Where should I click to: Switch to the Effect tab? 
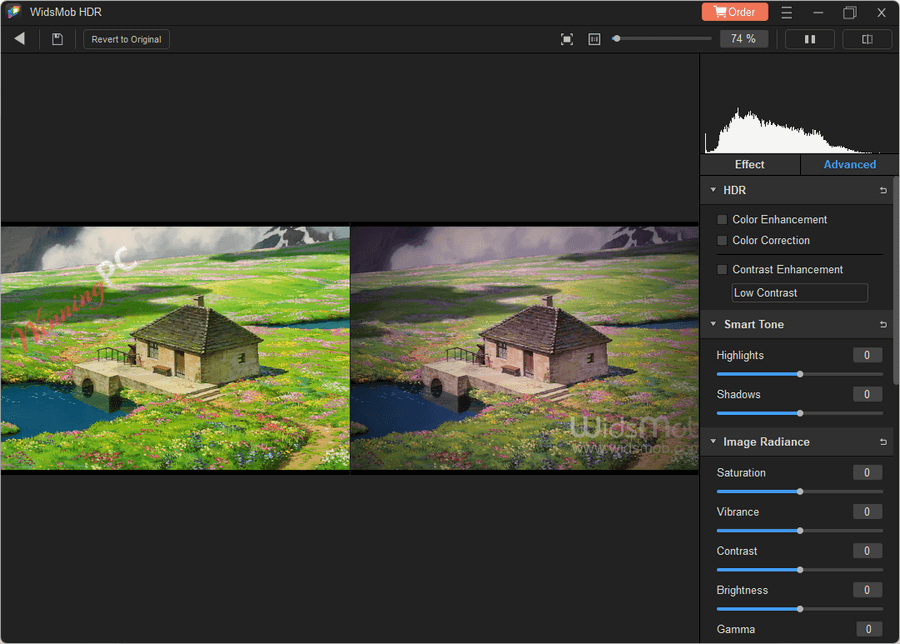coord(750,164)
